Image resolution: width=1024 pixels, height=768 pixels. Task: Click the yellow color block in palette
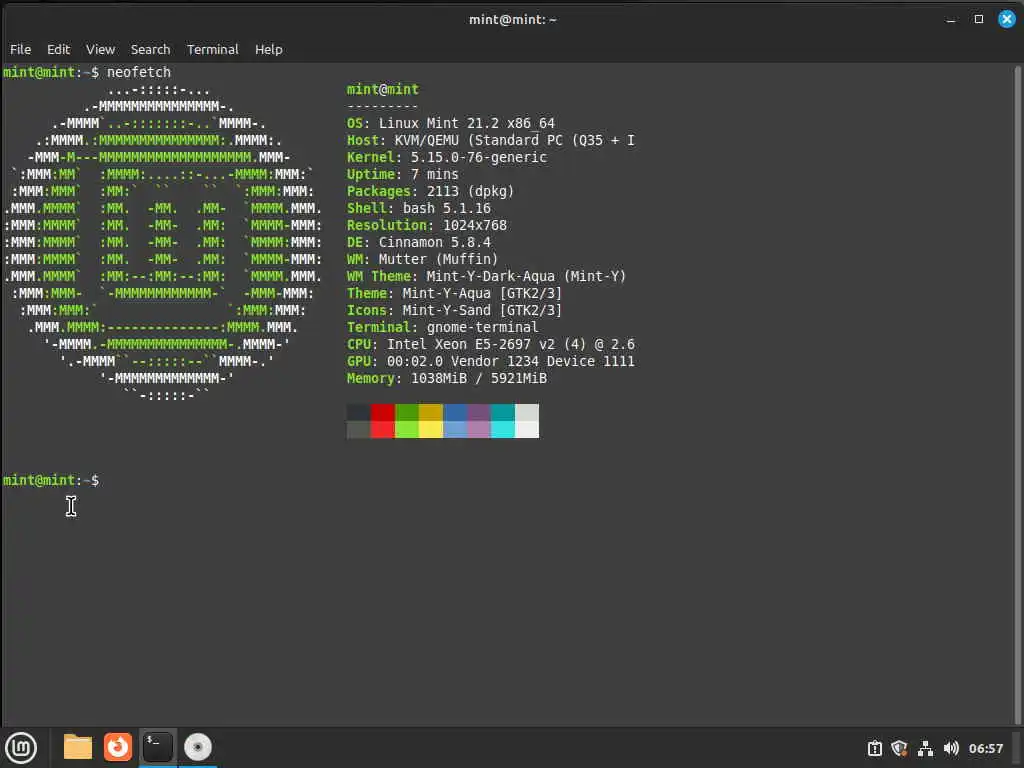[431, 429]
